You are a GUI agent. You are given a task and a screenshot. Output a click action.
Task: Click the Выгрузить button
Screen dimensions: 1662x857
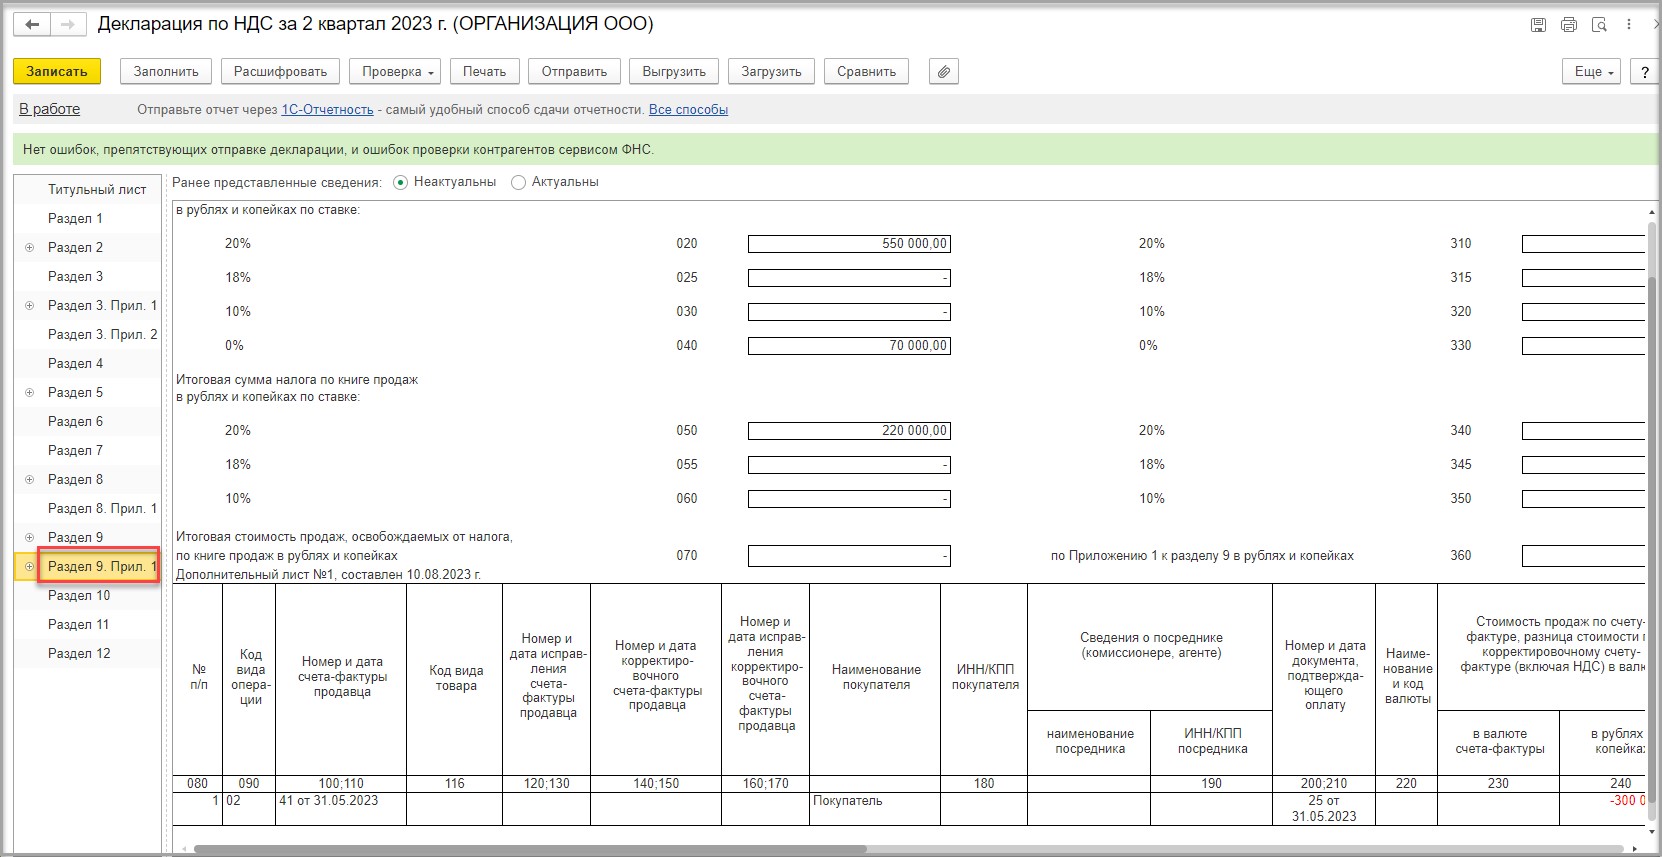[674, 71]
